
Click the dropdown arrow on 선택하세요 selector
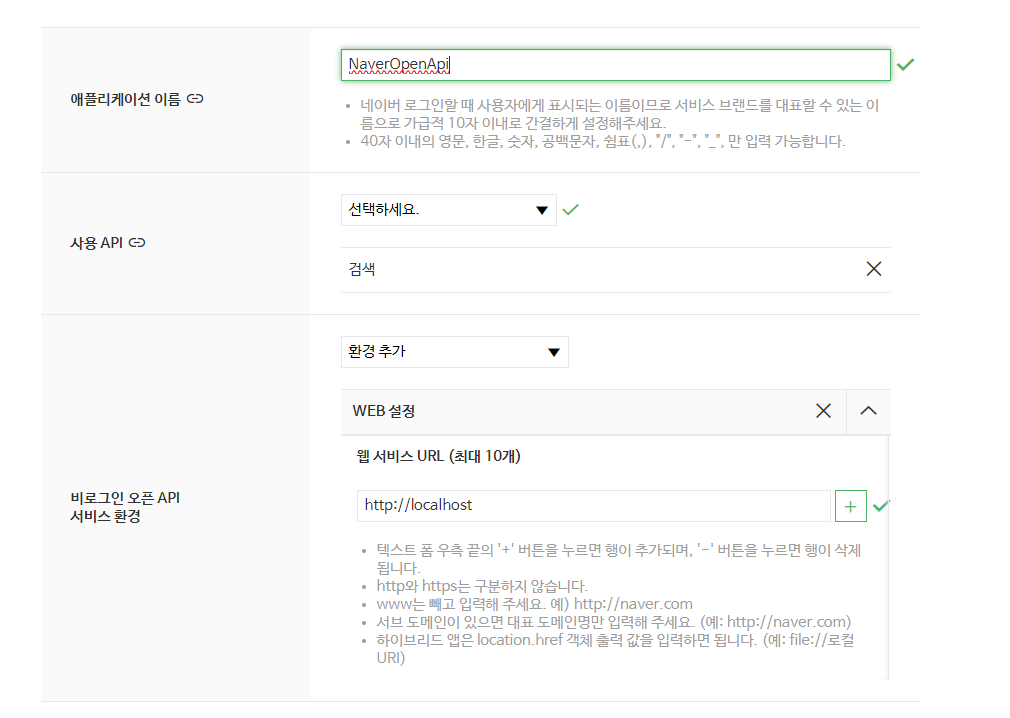pos(541,209)
